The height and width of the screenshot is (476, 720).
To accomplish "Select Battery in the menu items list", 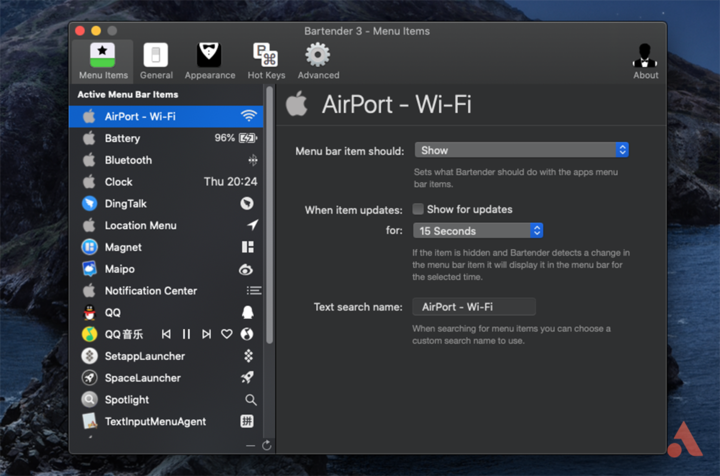I will tap(122, 138).
